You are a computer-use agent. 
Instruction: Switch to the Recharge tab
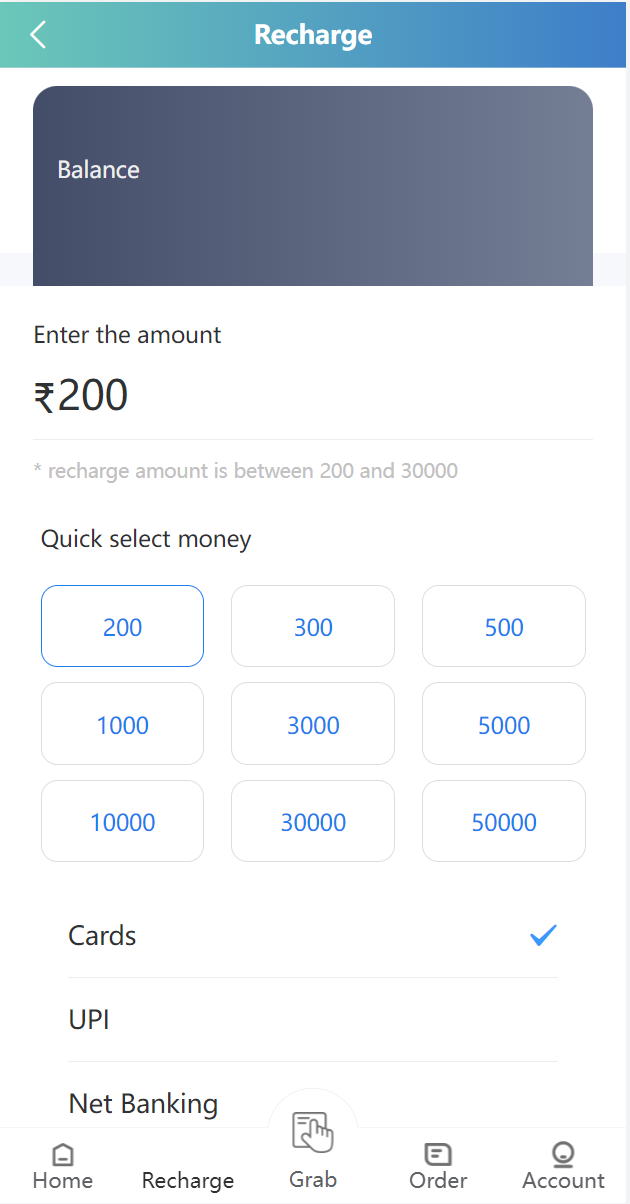(x=188, y=1180)
